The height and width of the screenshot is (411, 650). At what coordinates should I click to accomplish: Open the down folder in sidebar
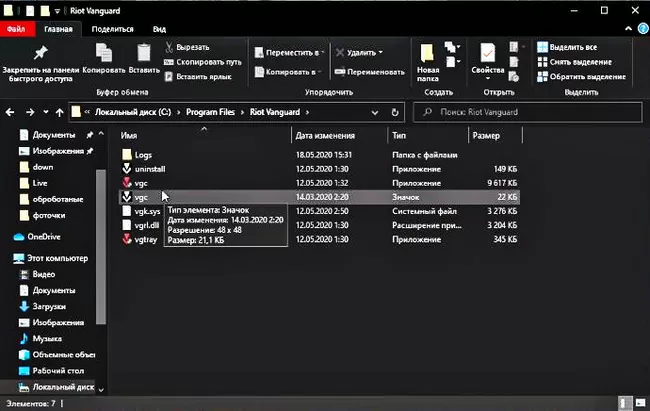(43, 167)
